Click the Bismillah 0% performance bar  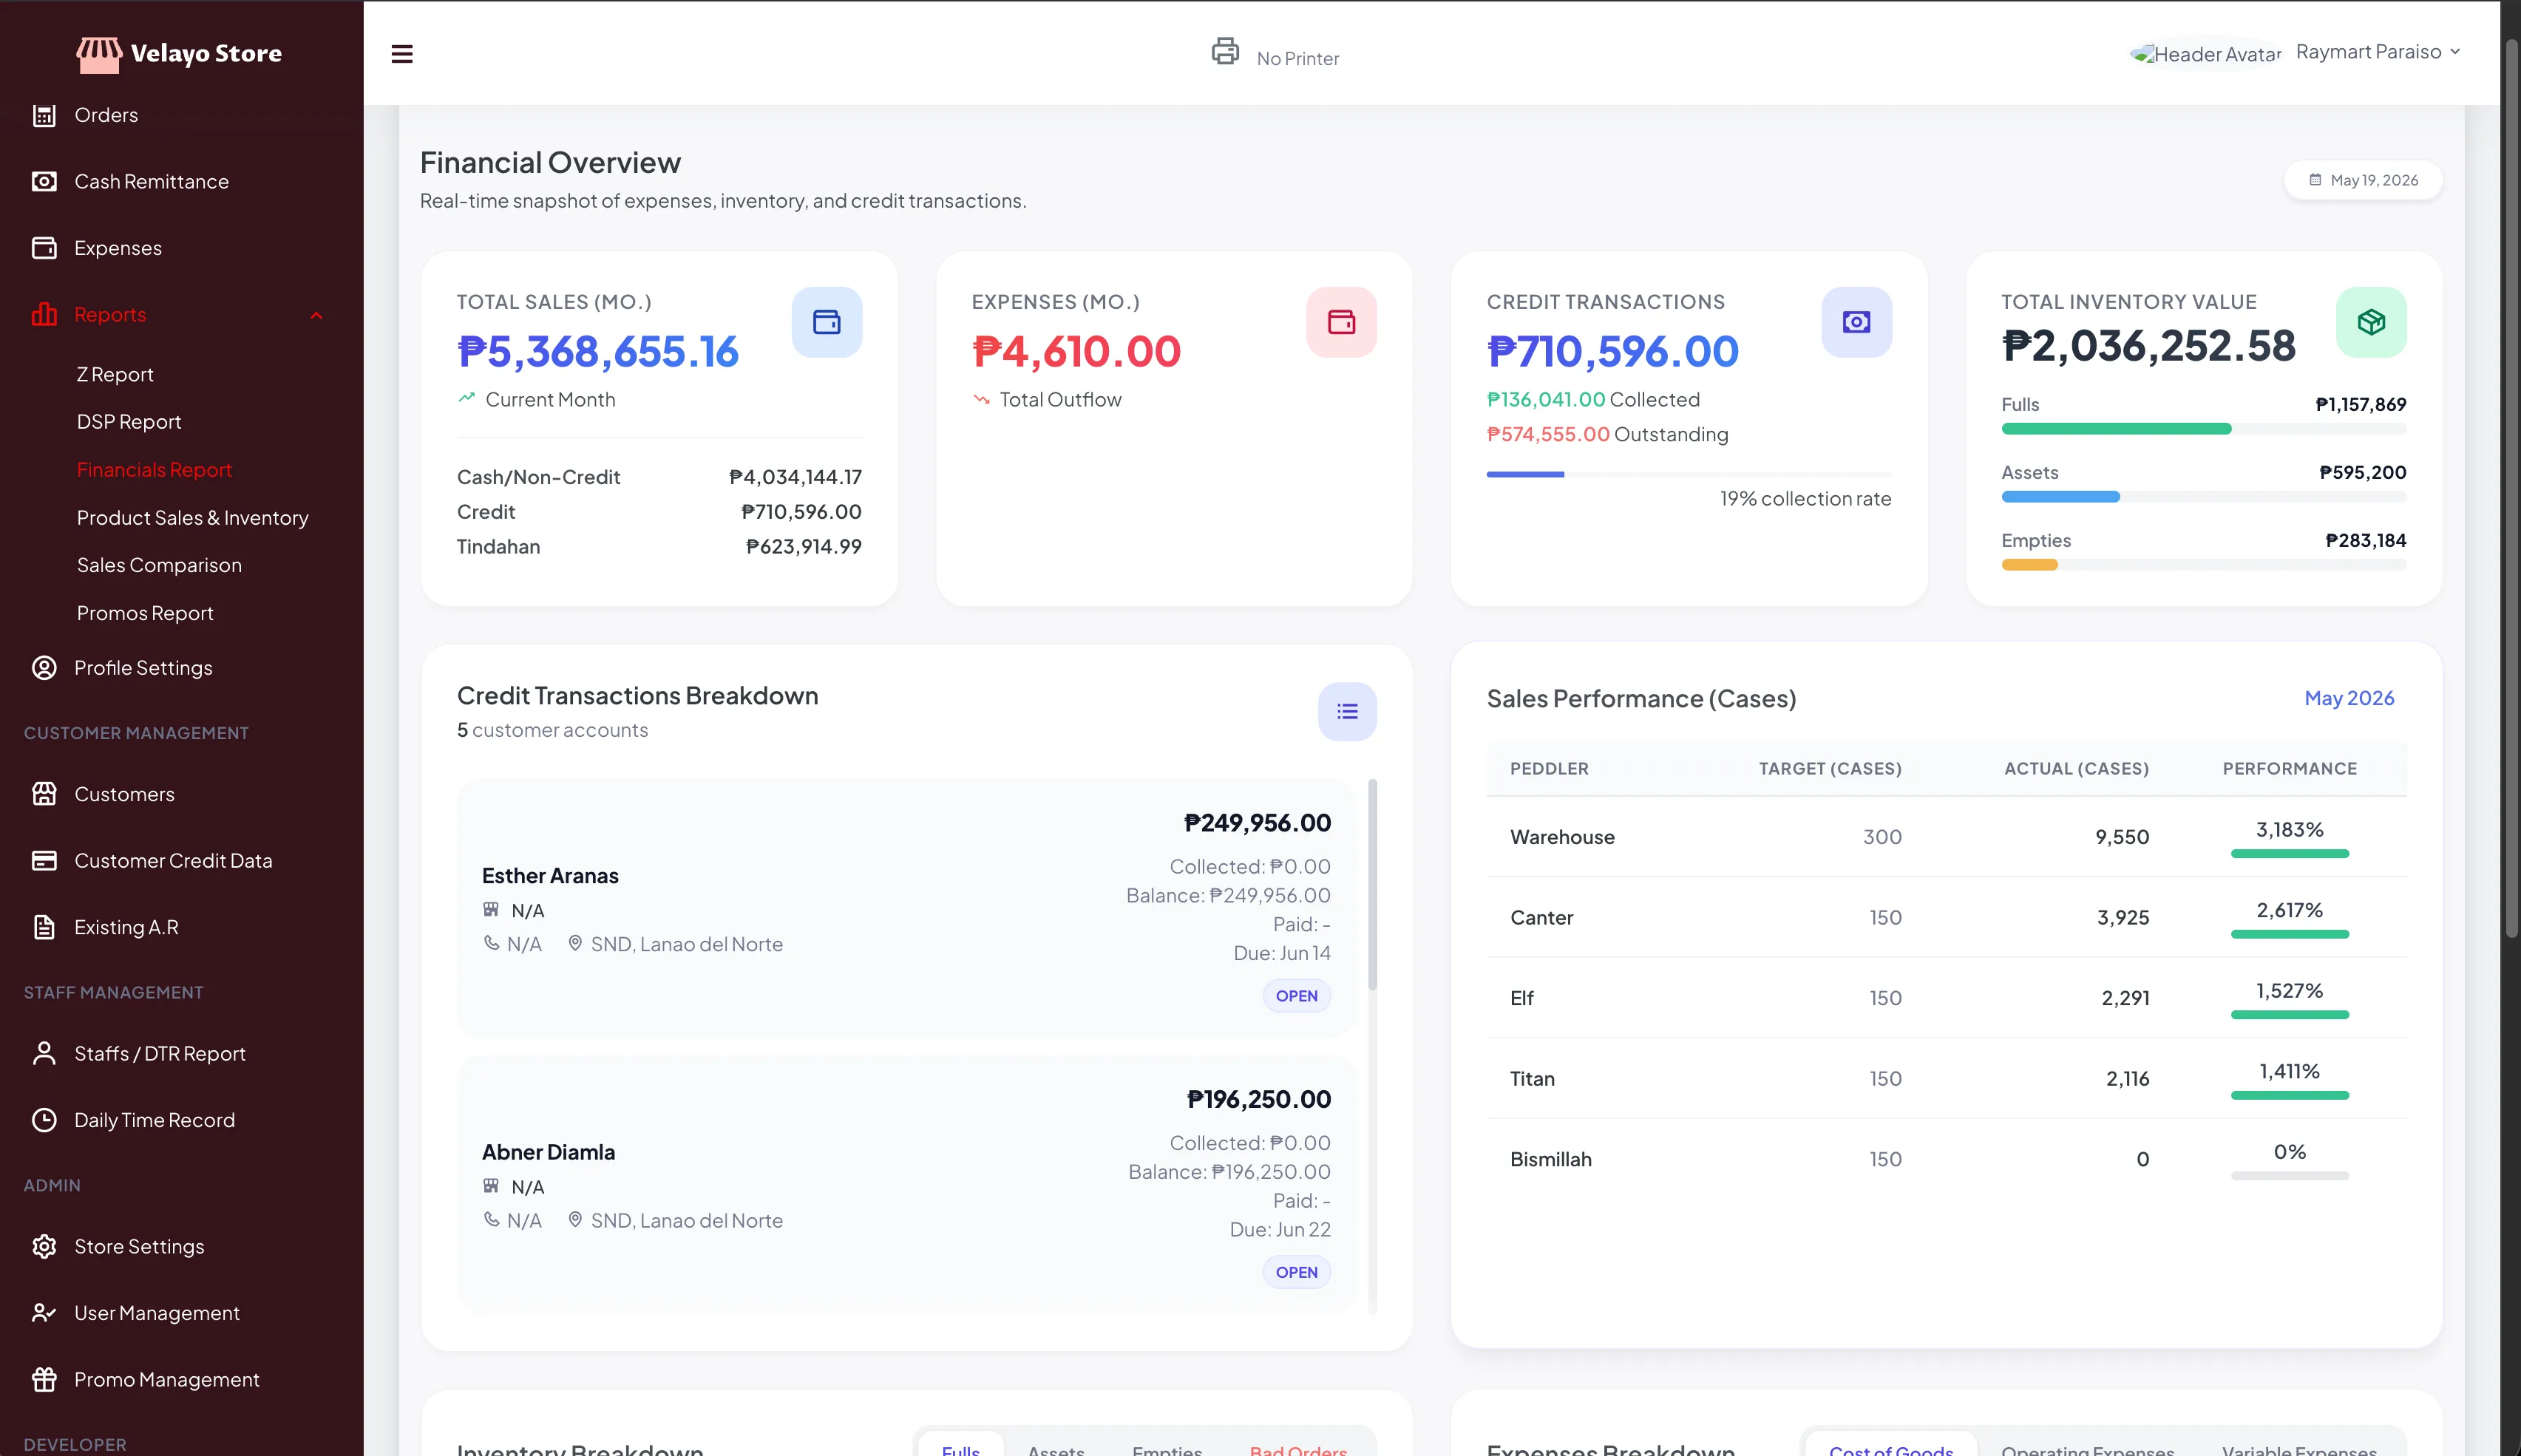tap(2289, 1175)
